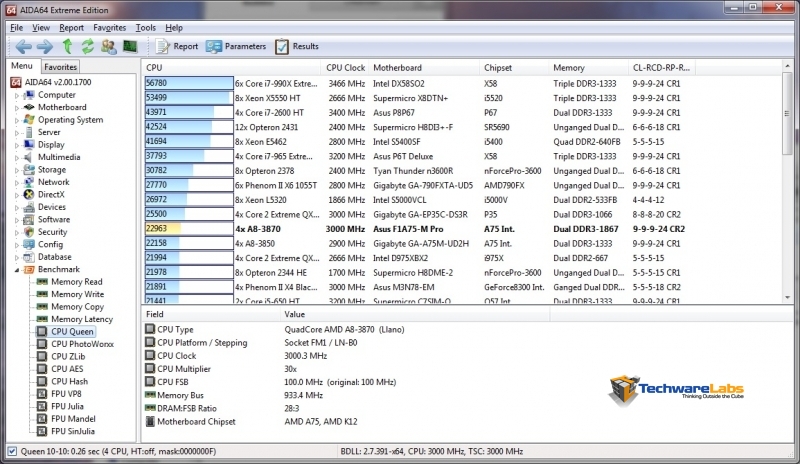This screenshot has width=800, height=464.
Task: Select the Benchmark folder icon
Action: point(29,270)
